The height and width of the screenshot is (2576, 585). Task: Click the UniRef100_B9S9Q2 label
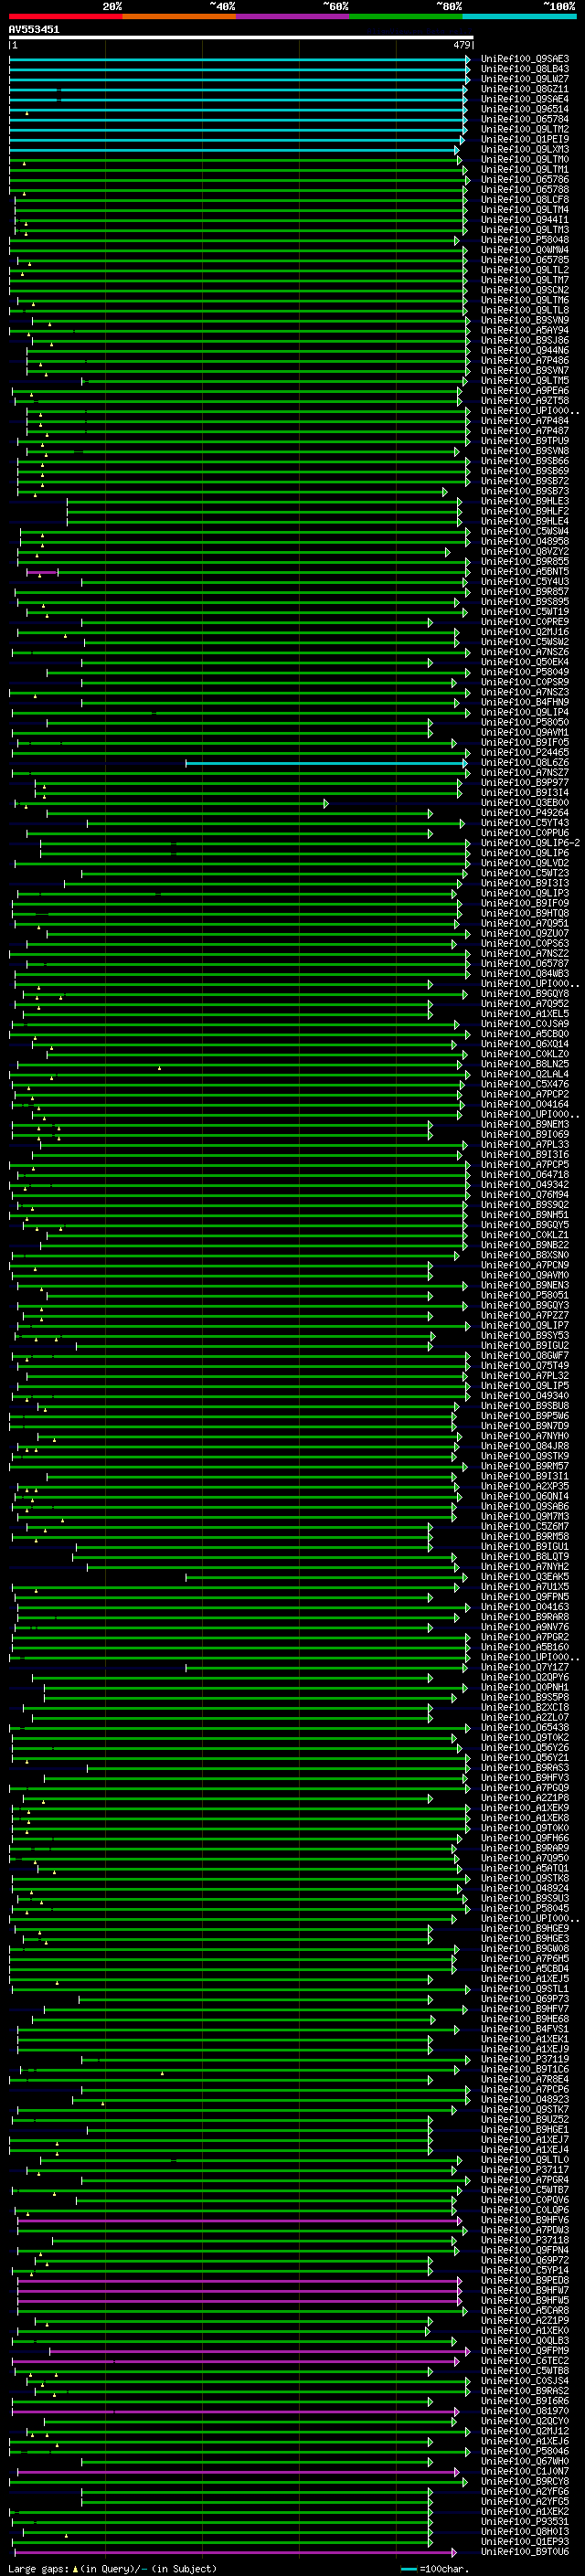tap(525, 1205)
